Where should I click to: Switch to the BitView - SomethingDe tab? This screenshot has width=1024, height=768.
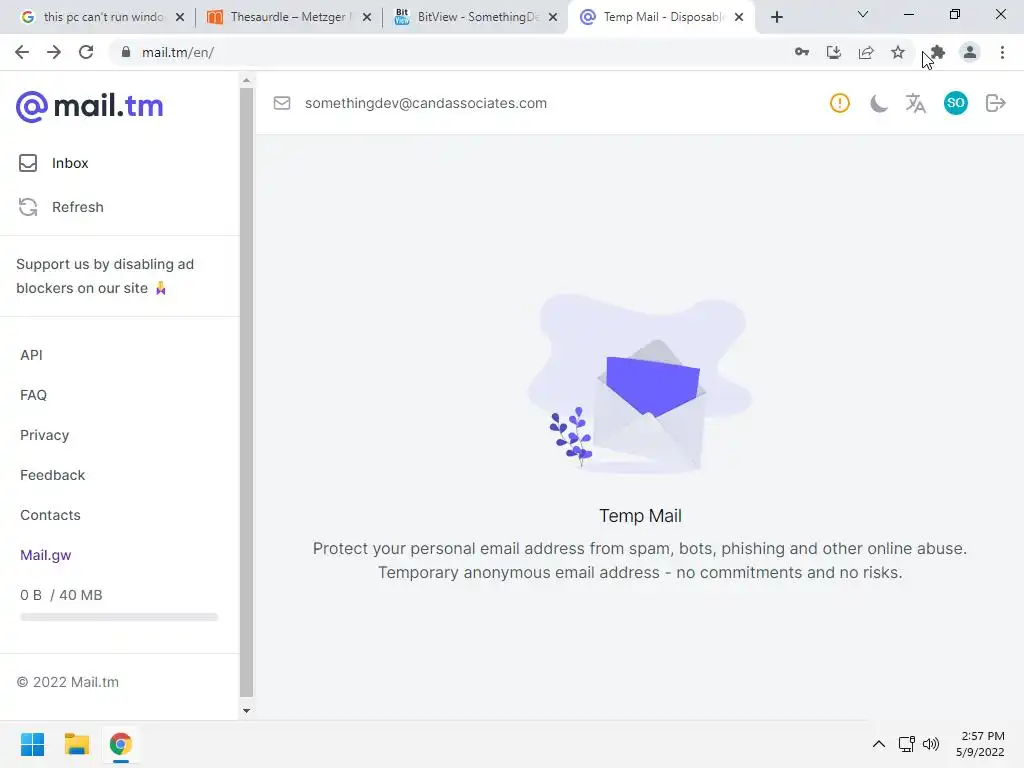[x=475, y=17]
